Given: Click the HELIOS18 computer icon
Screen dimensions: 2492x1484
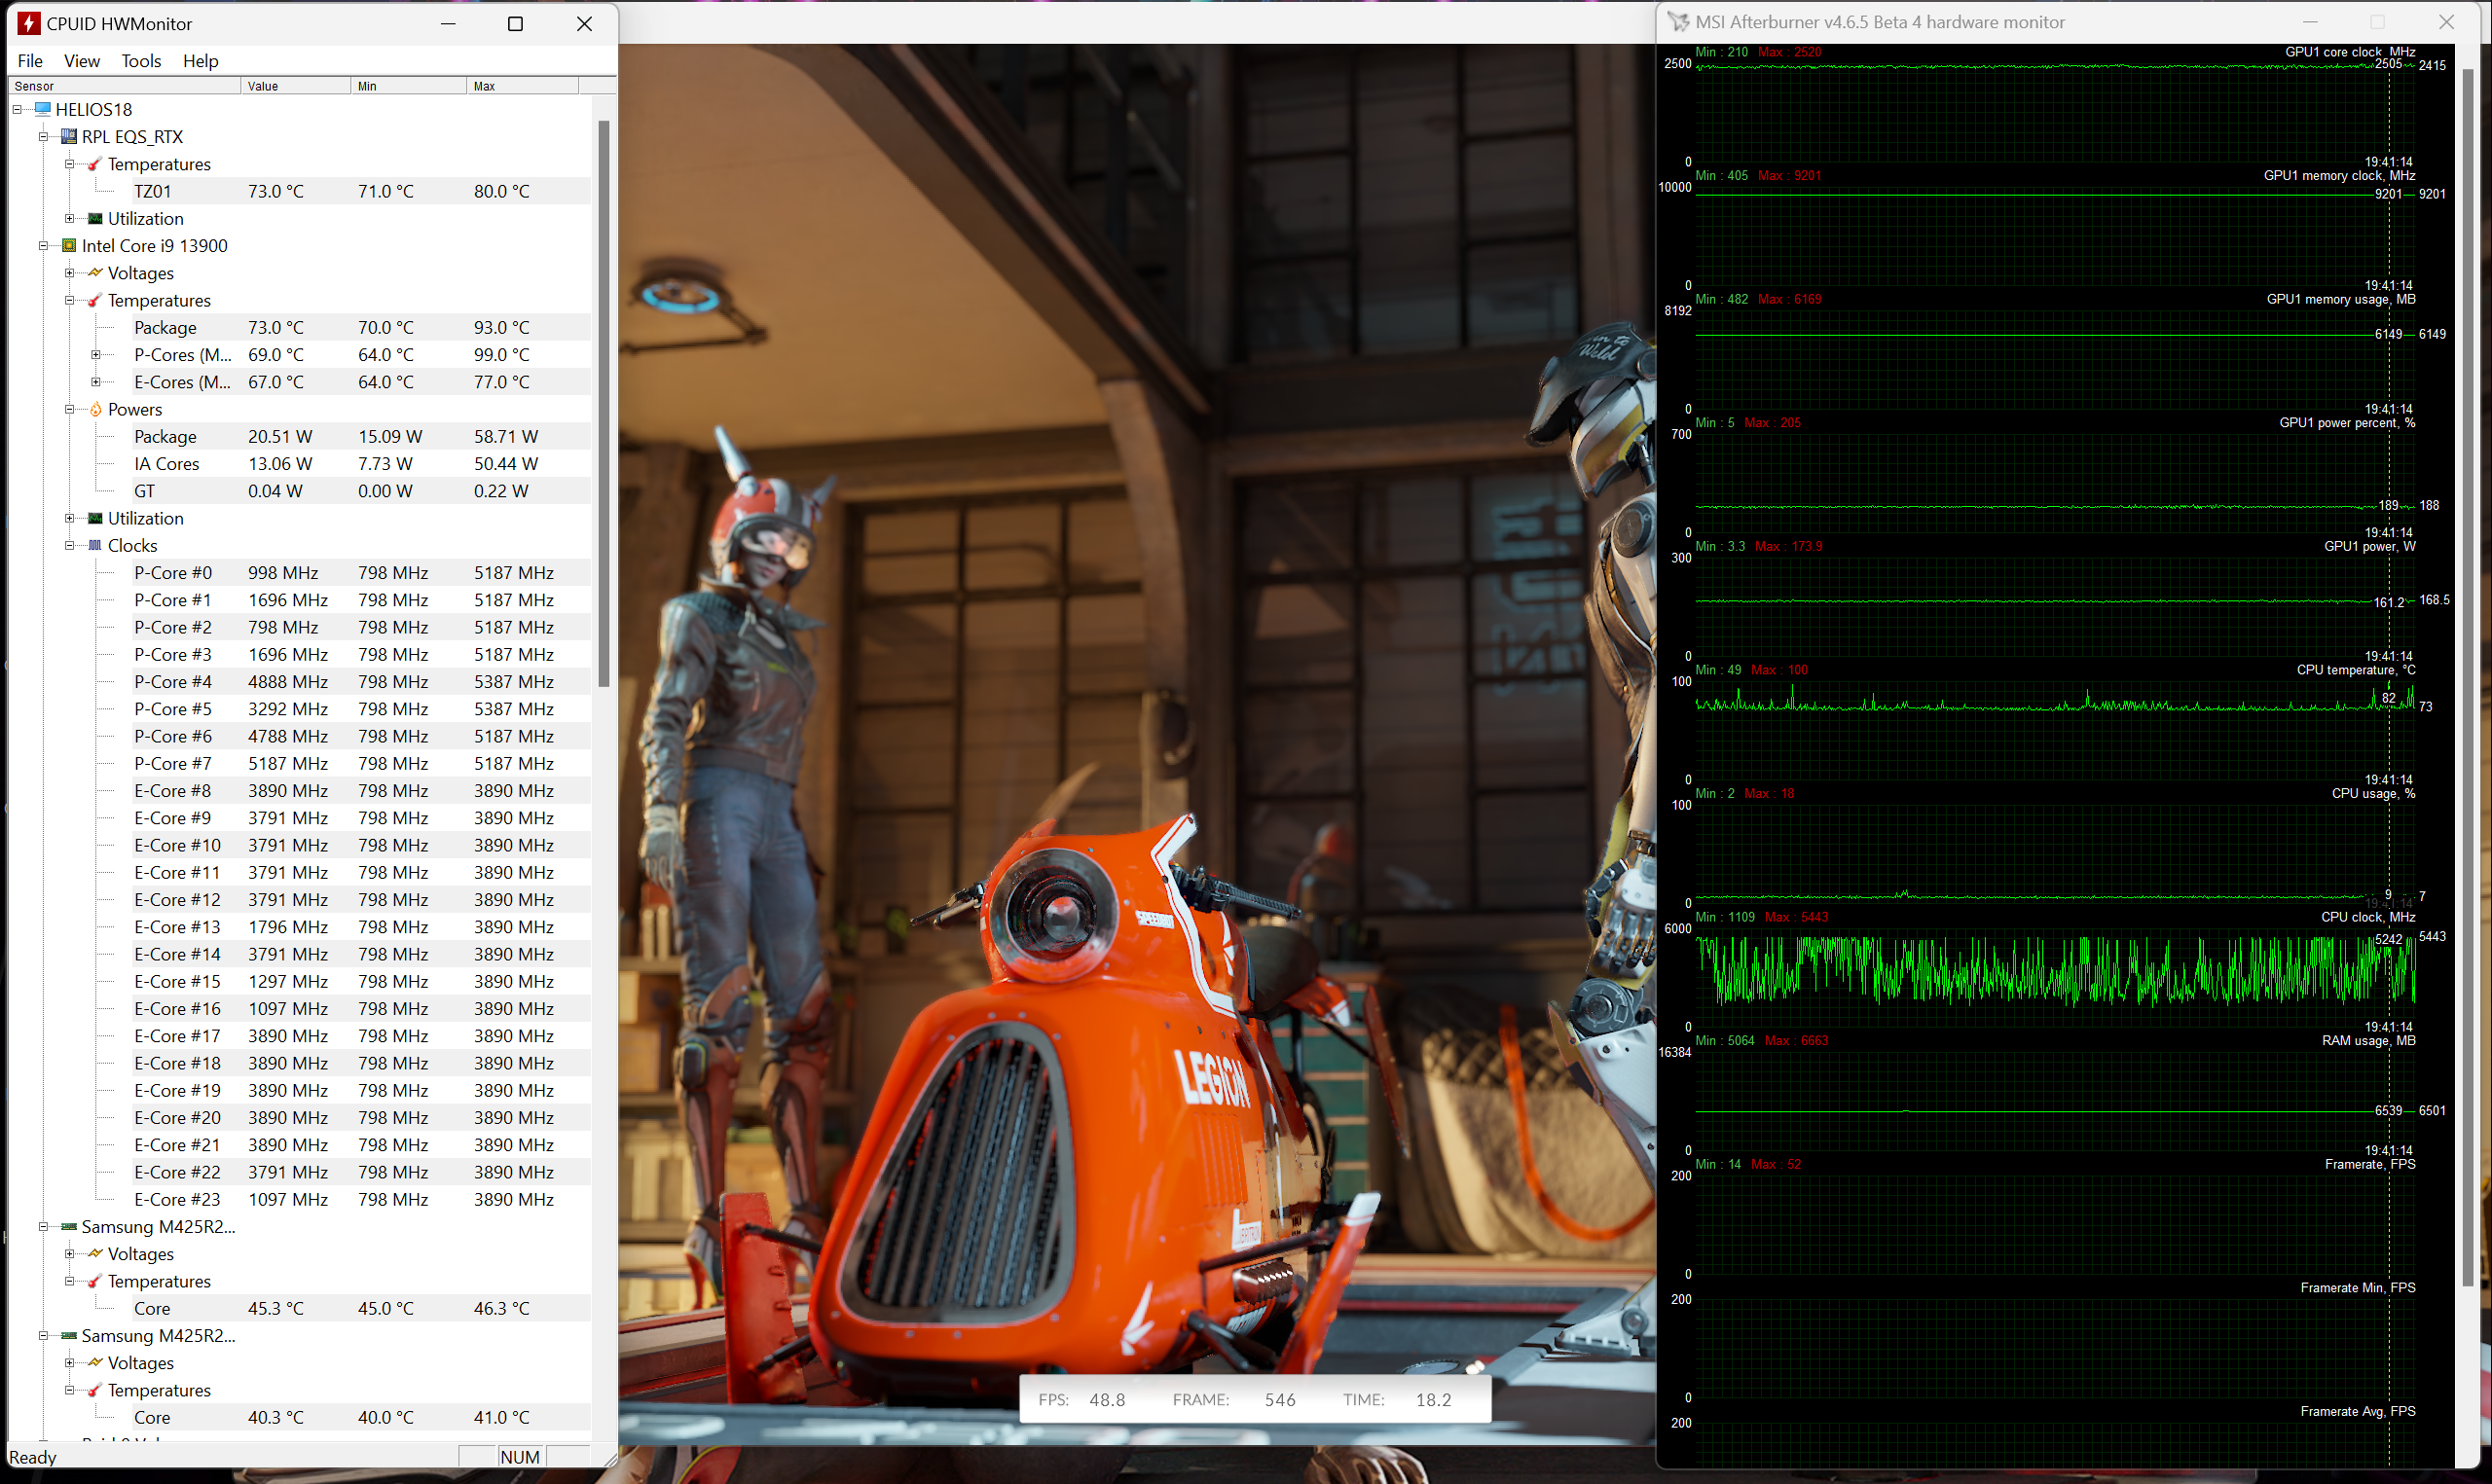Looking at the screenshot, I should [x=43, y=109].
